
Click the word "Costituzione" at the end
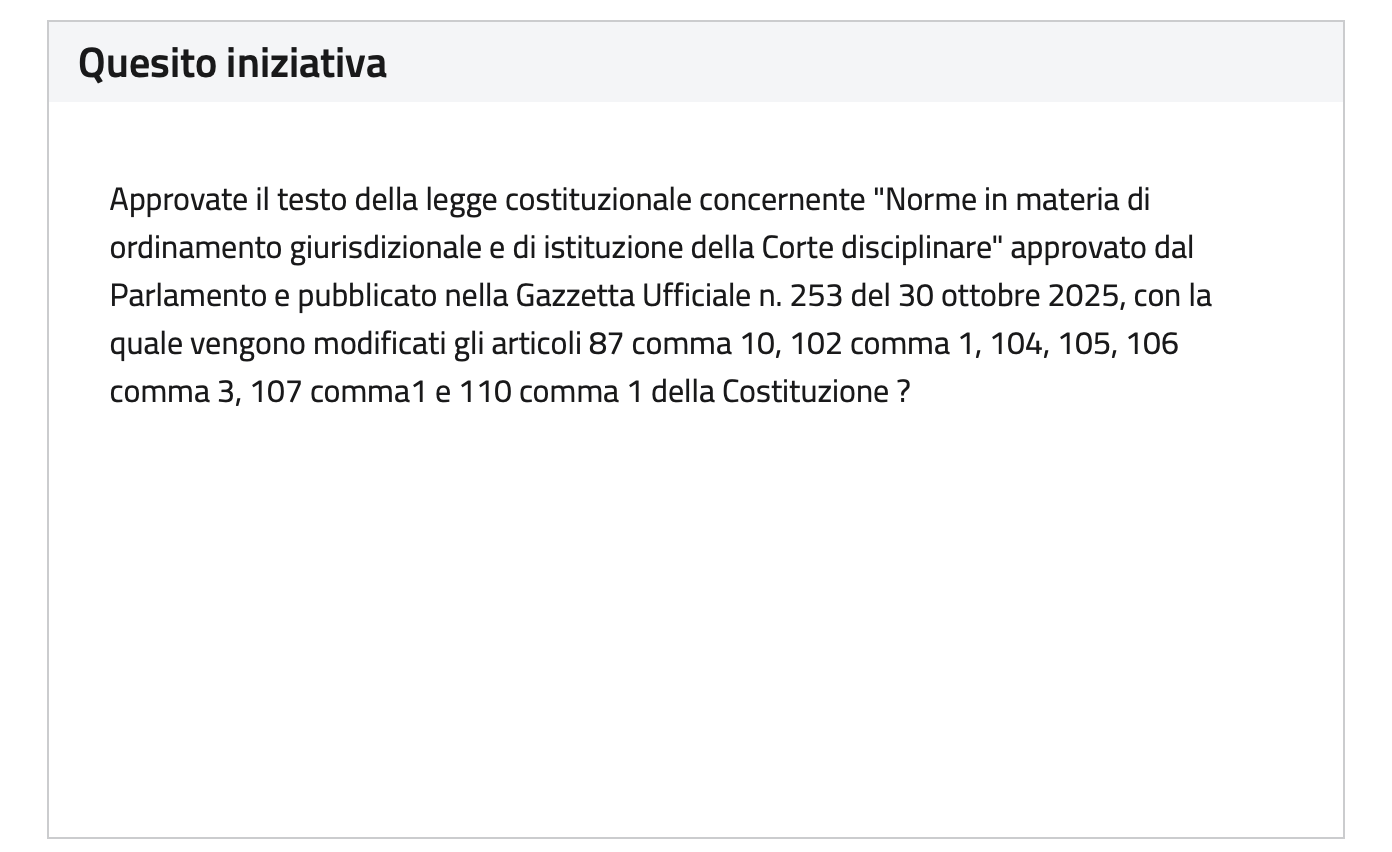point(805,392)
